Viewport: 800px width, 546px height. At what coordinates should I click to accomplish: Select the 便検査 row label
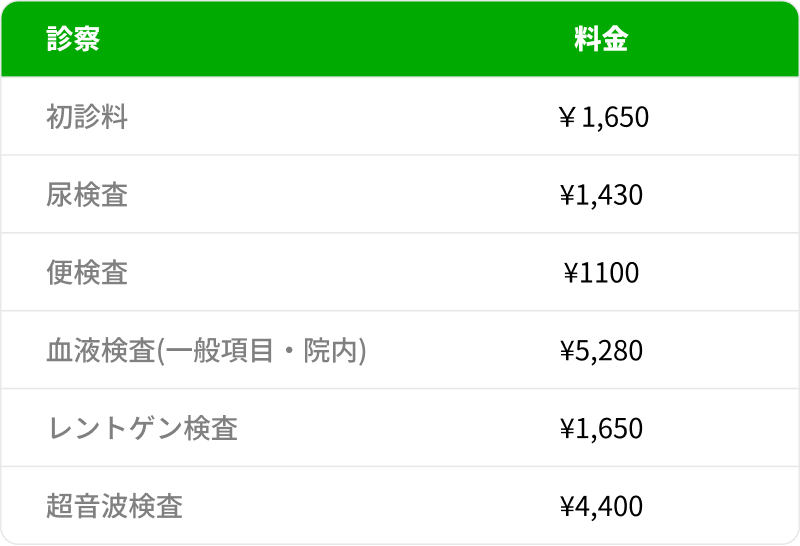[x=87, y=273]
